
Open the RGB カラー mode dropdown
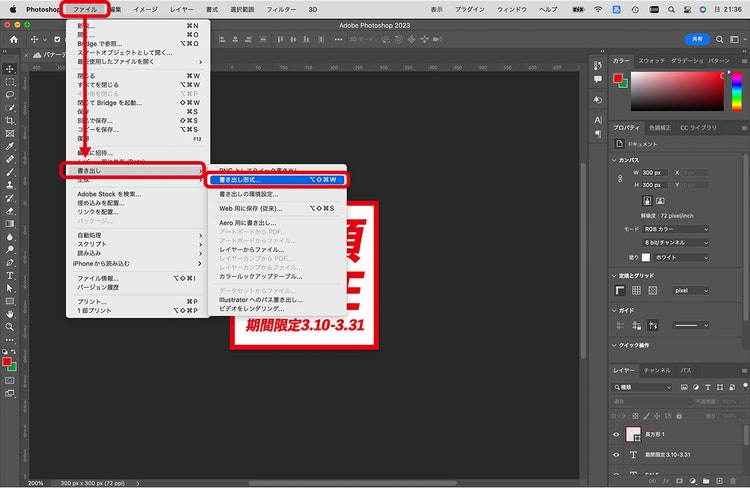(676, 229)
